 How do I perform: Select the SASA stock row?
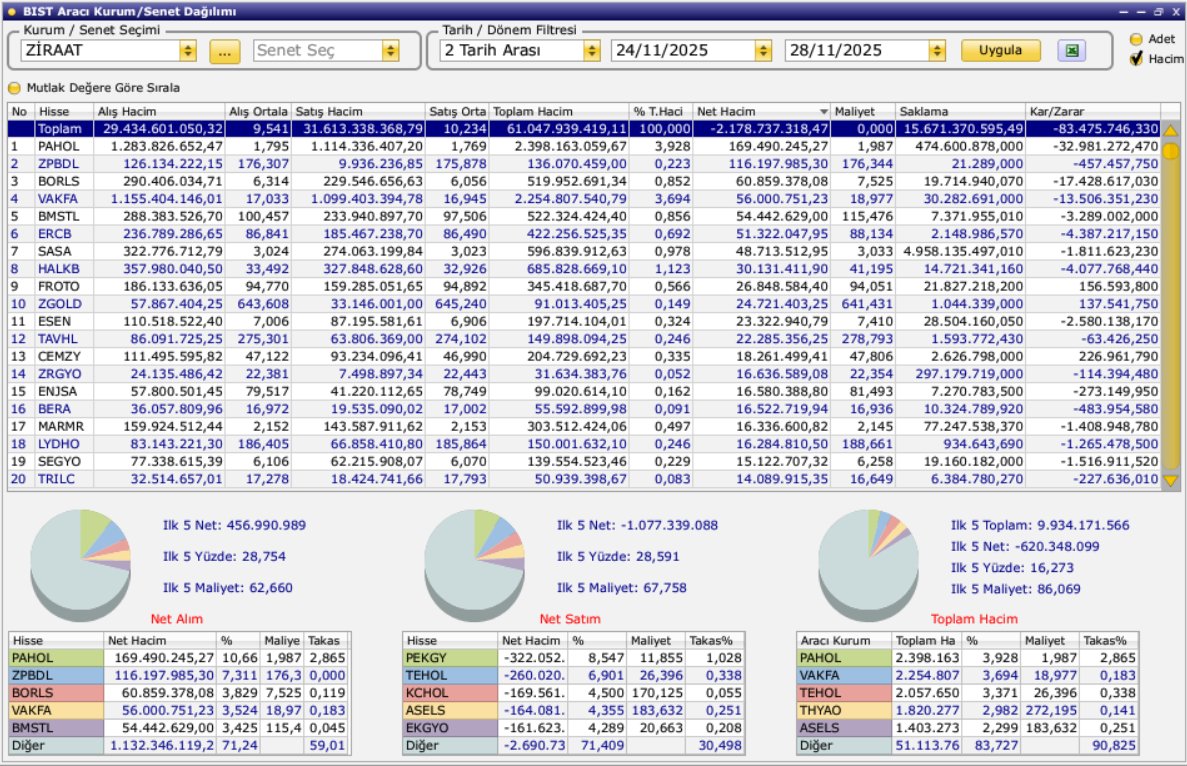coord(584,251)
